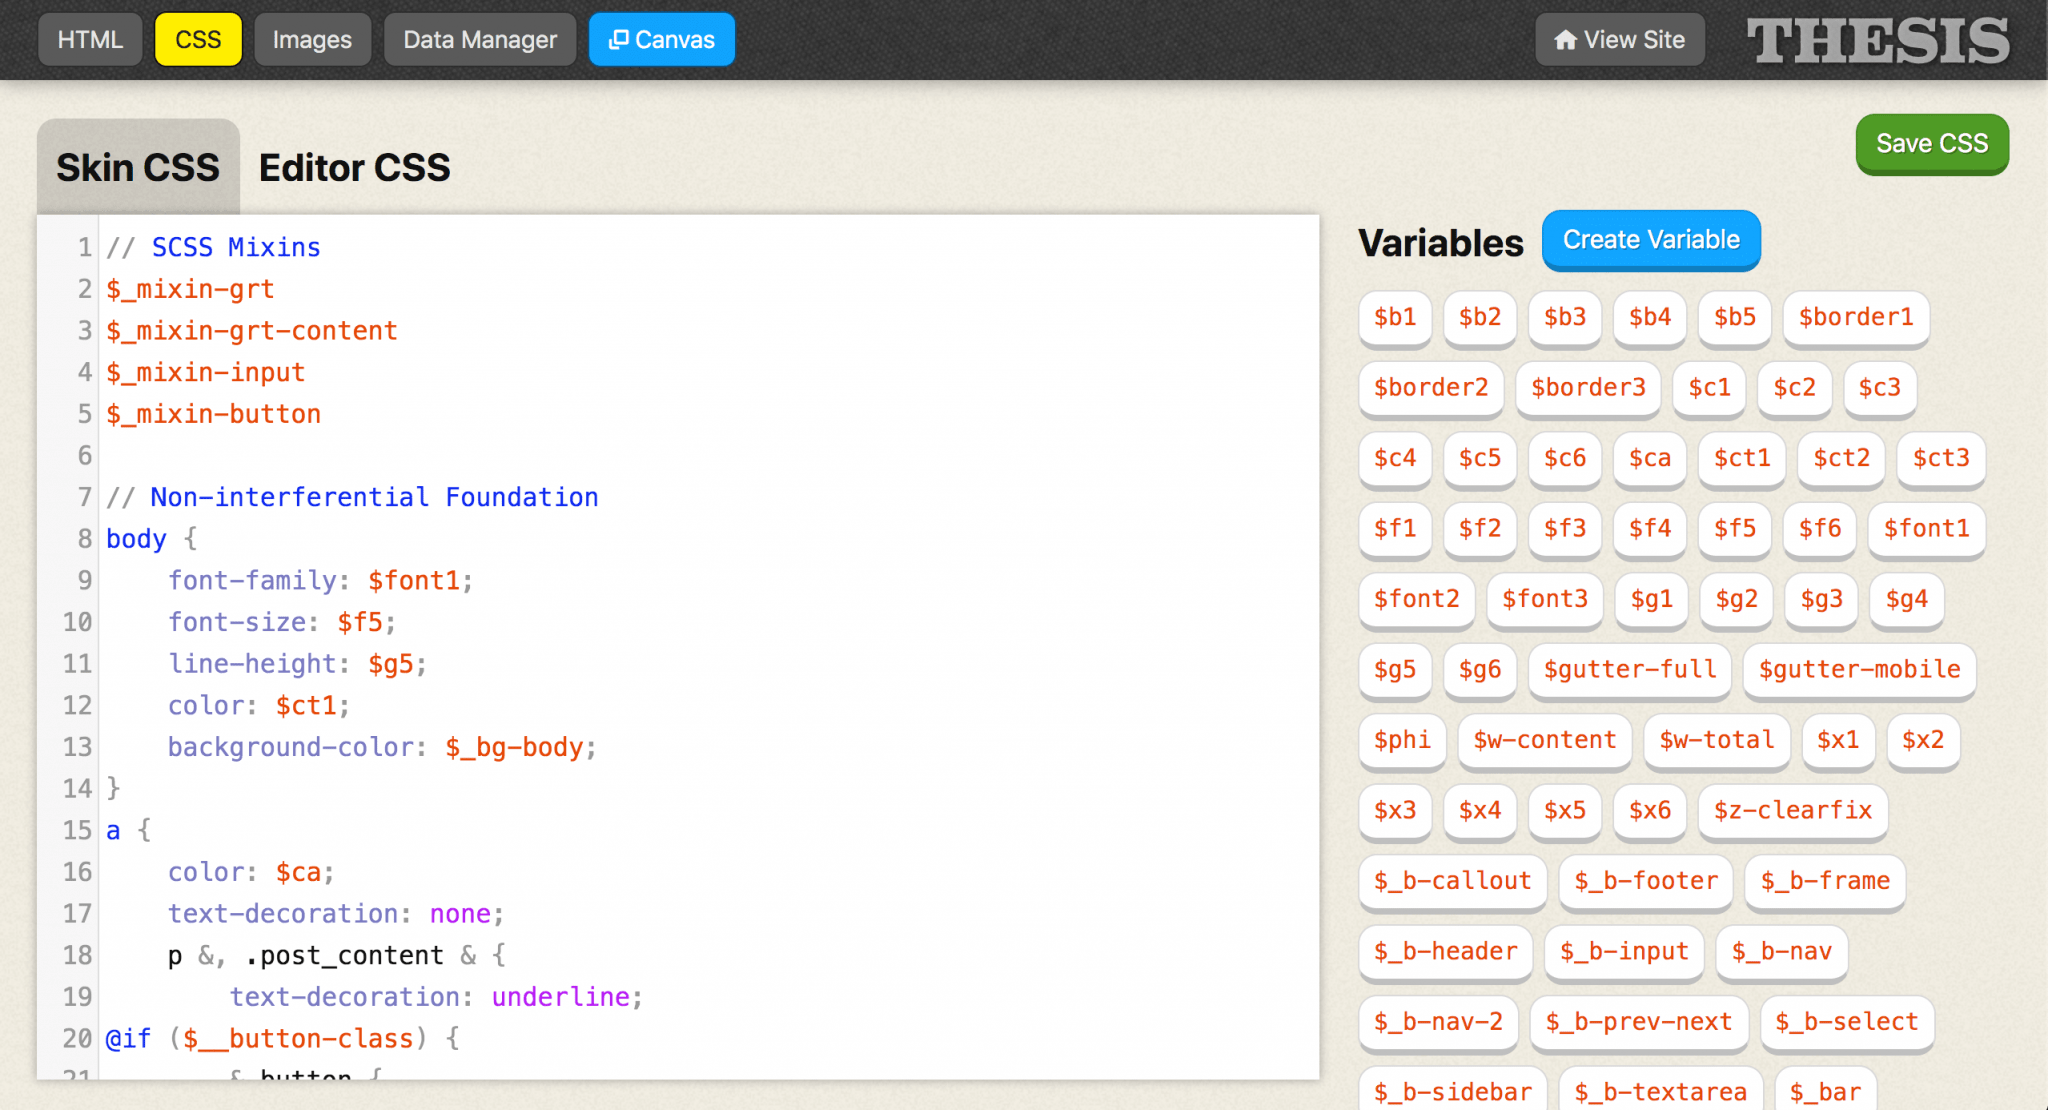Click the $z-clearfix variable
The width and height of the screenshot is (2048, 1110).
[1793, 811]
